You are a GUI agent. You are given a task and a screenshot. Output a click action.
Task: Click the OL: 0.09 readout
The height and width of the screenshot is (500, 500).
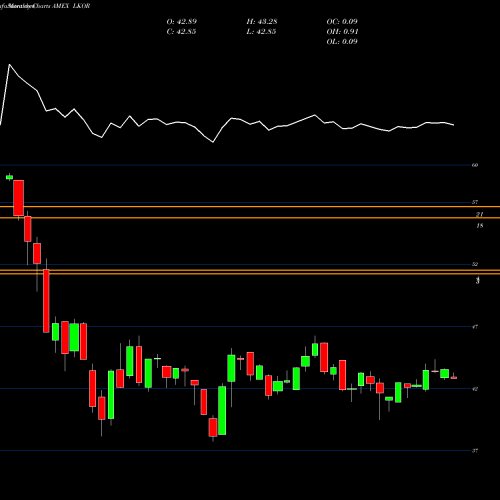click(x=342, y=42)
